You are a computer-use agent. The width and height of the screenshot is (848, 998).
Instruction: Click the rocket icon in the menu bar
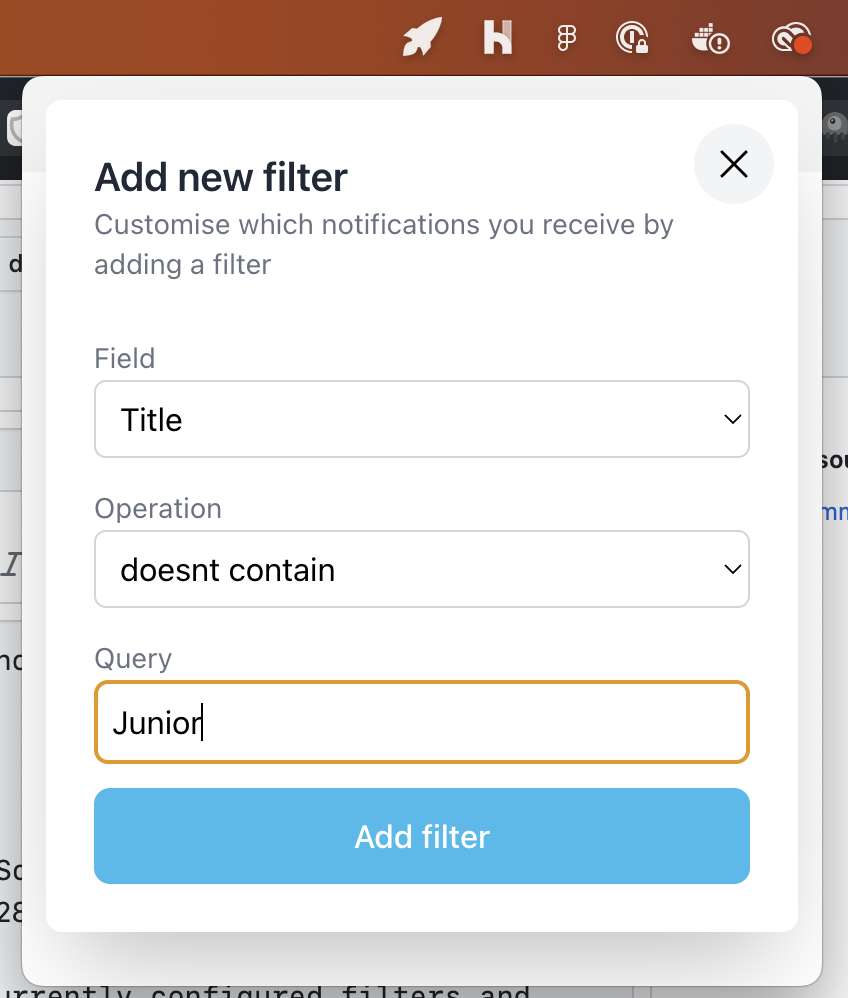(x=421, y=38)
